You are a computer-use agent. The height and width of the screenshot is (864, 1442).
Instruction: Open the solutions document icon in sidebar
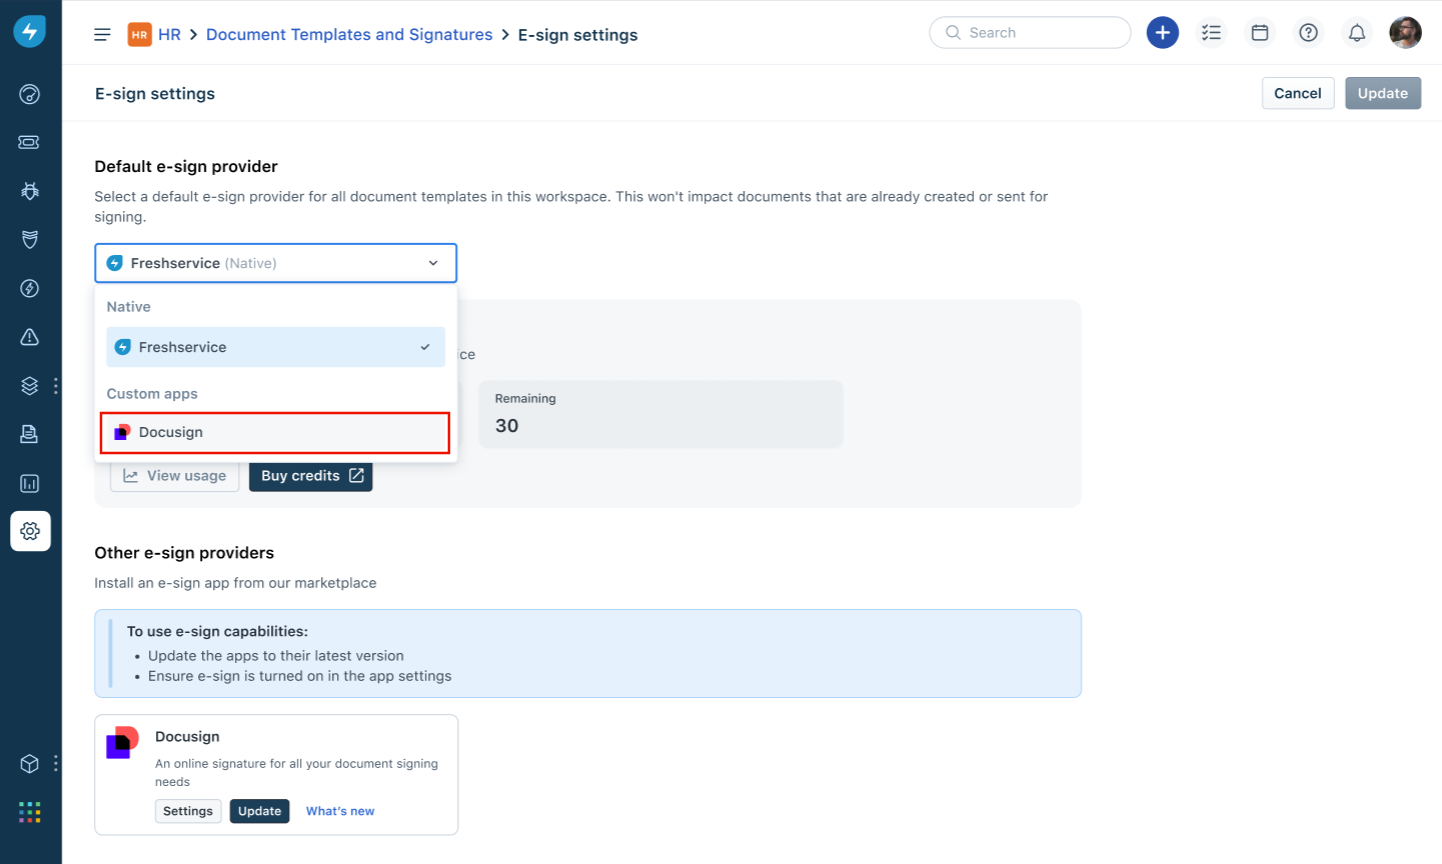(x=30, y=434)
